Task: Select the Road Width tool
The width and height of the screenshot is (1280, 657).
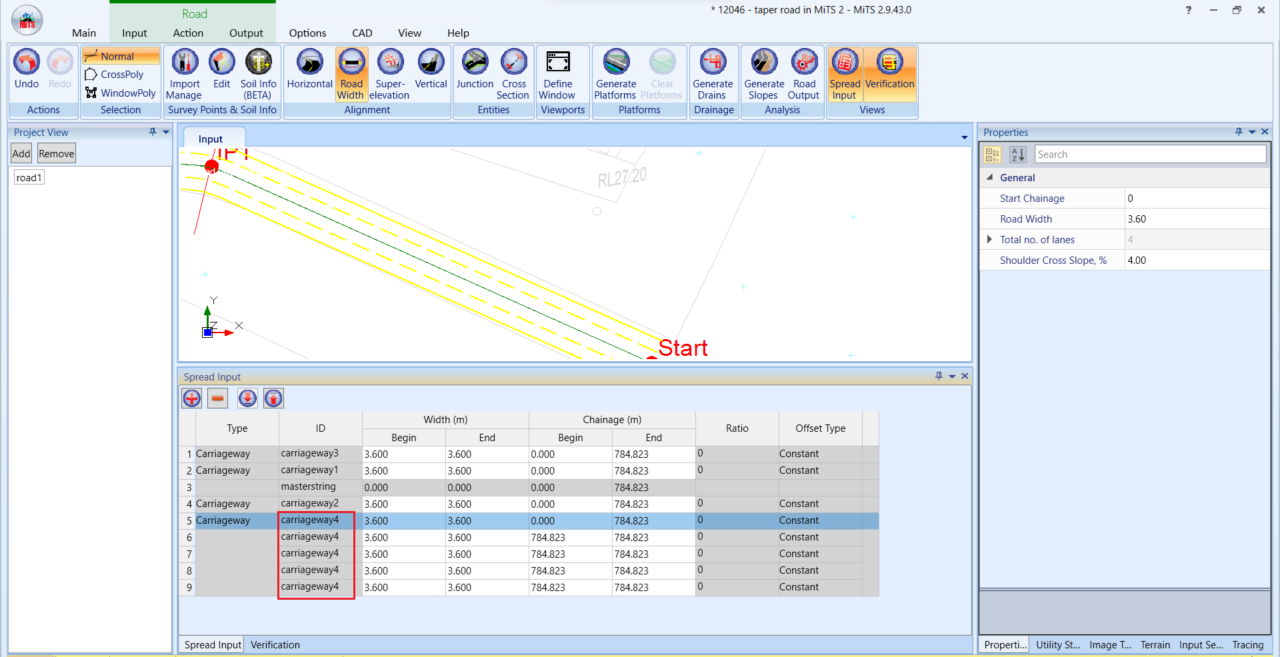Action: (351, 73)
